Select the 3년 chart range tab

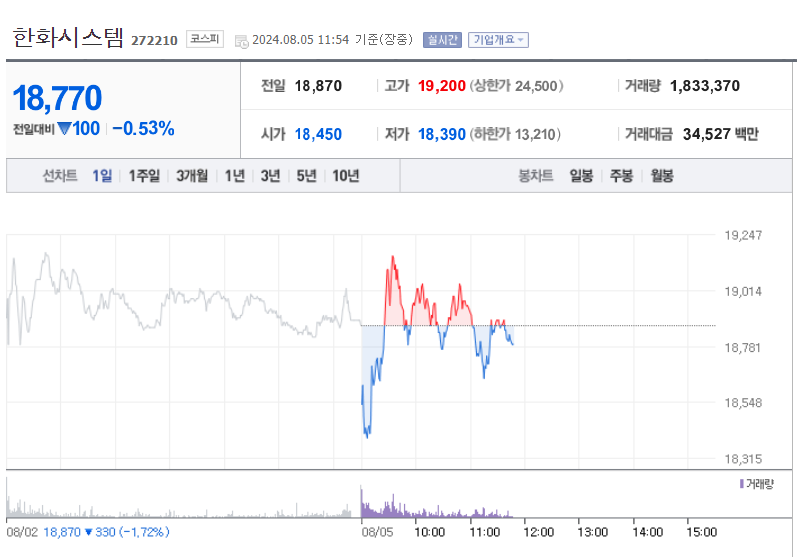point(270,176)
